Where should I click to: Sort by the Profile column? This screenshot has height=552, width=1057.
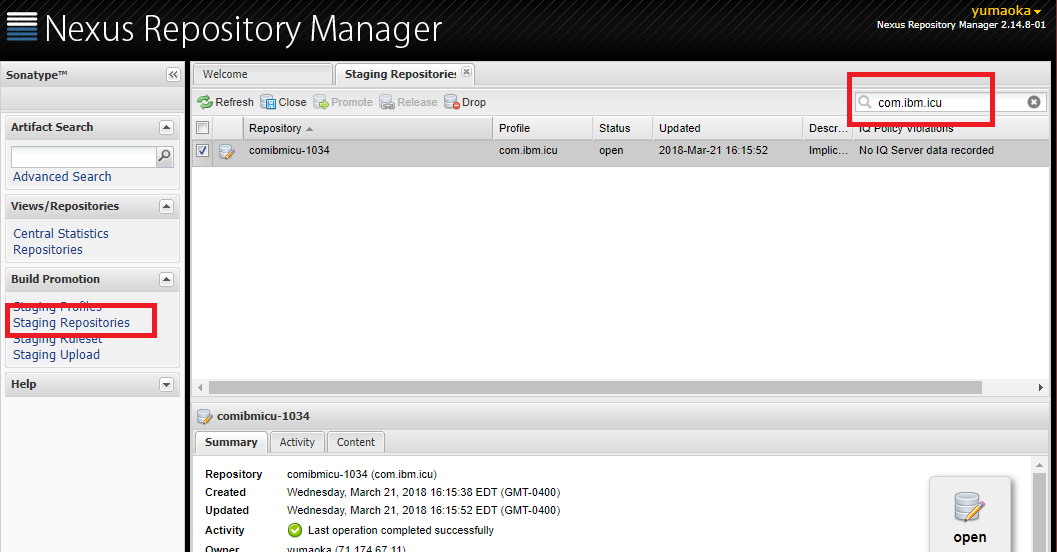point(543,128)
